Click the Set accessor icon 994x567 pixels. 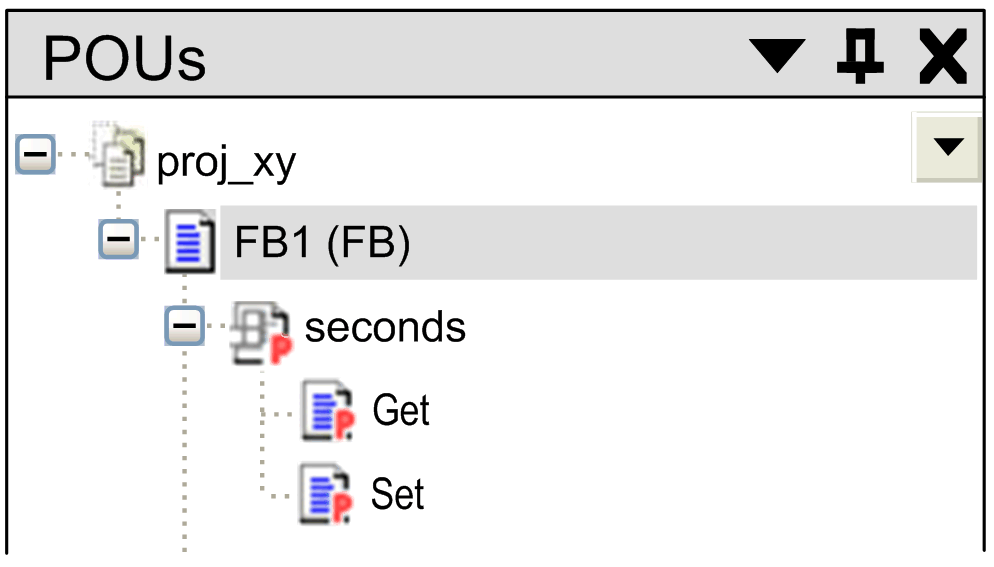(329, 495)
